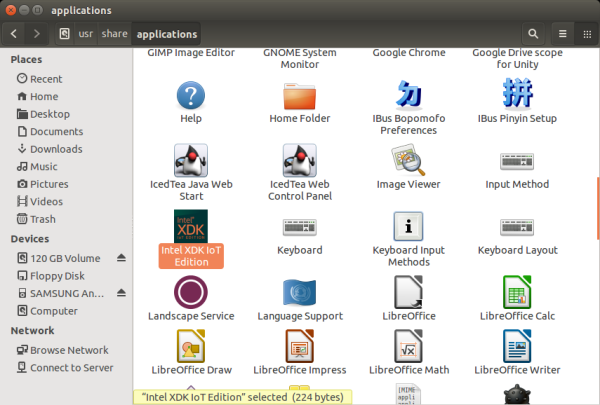Image resolution: width=600 pixels, height=405 pixels.
Task: Click the search magnifier button
Action: [533, 34]
